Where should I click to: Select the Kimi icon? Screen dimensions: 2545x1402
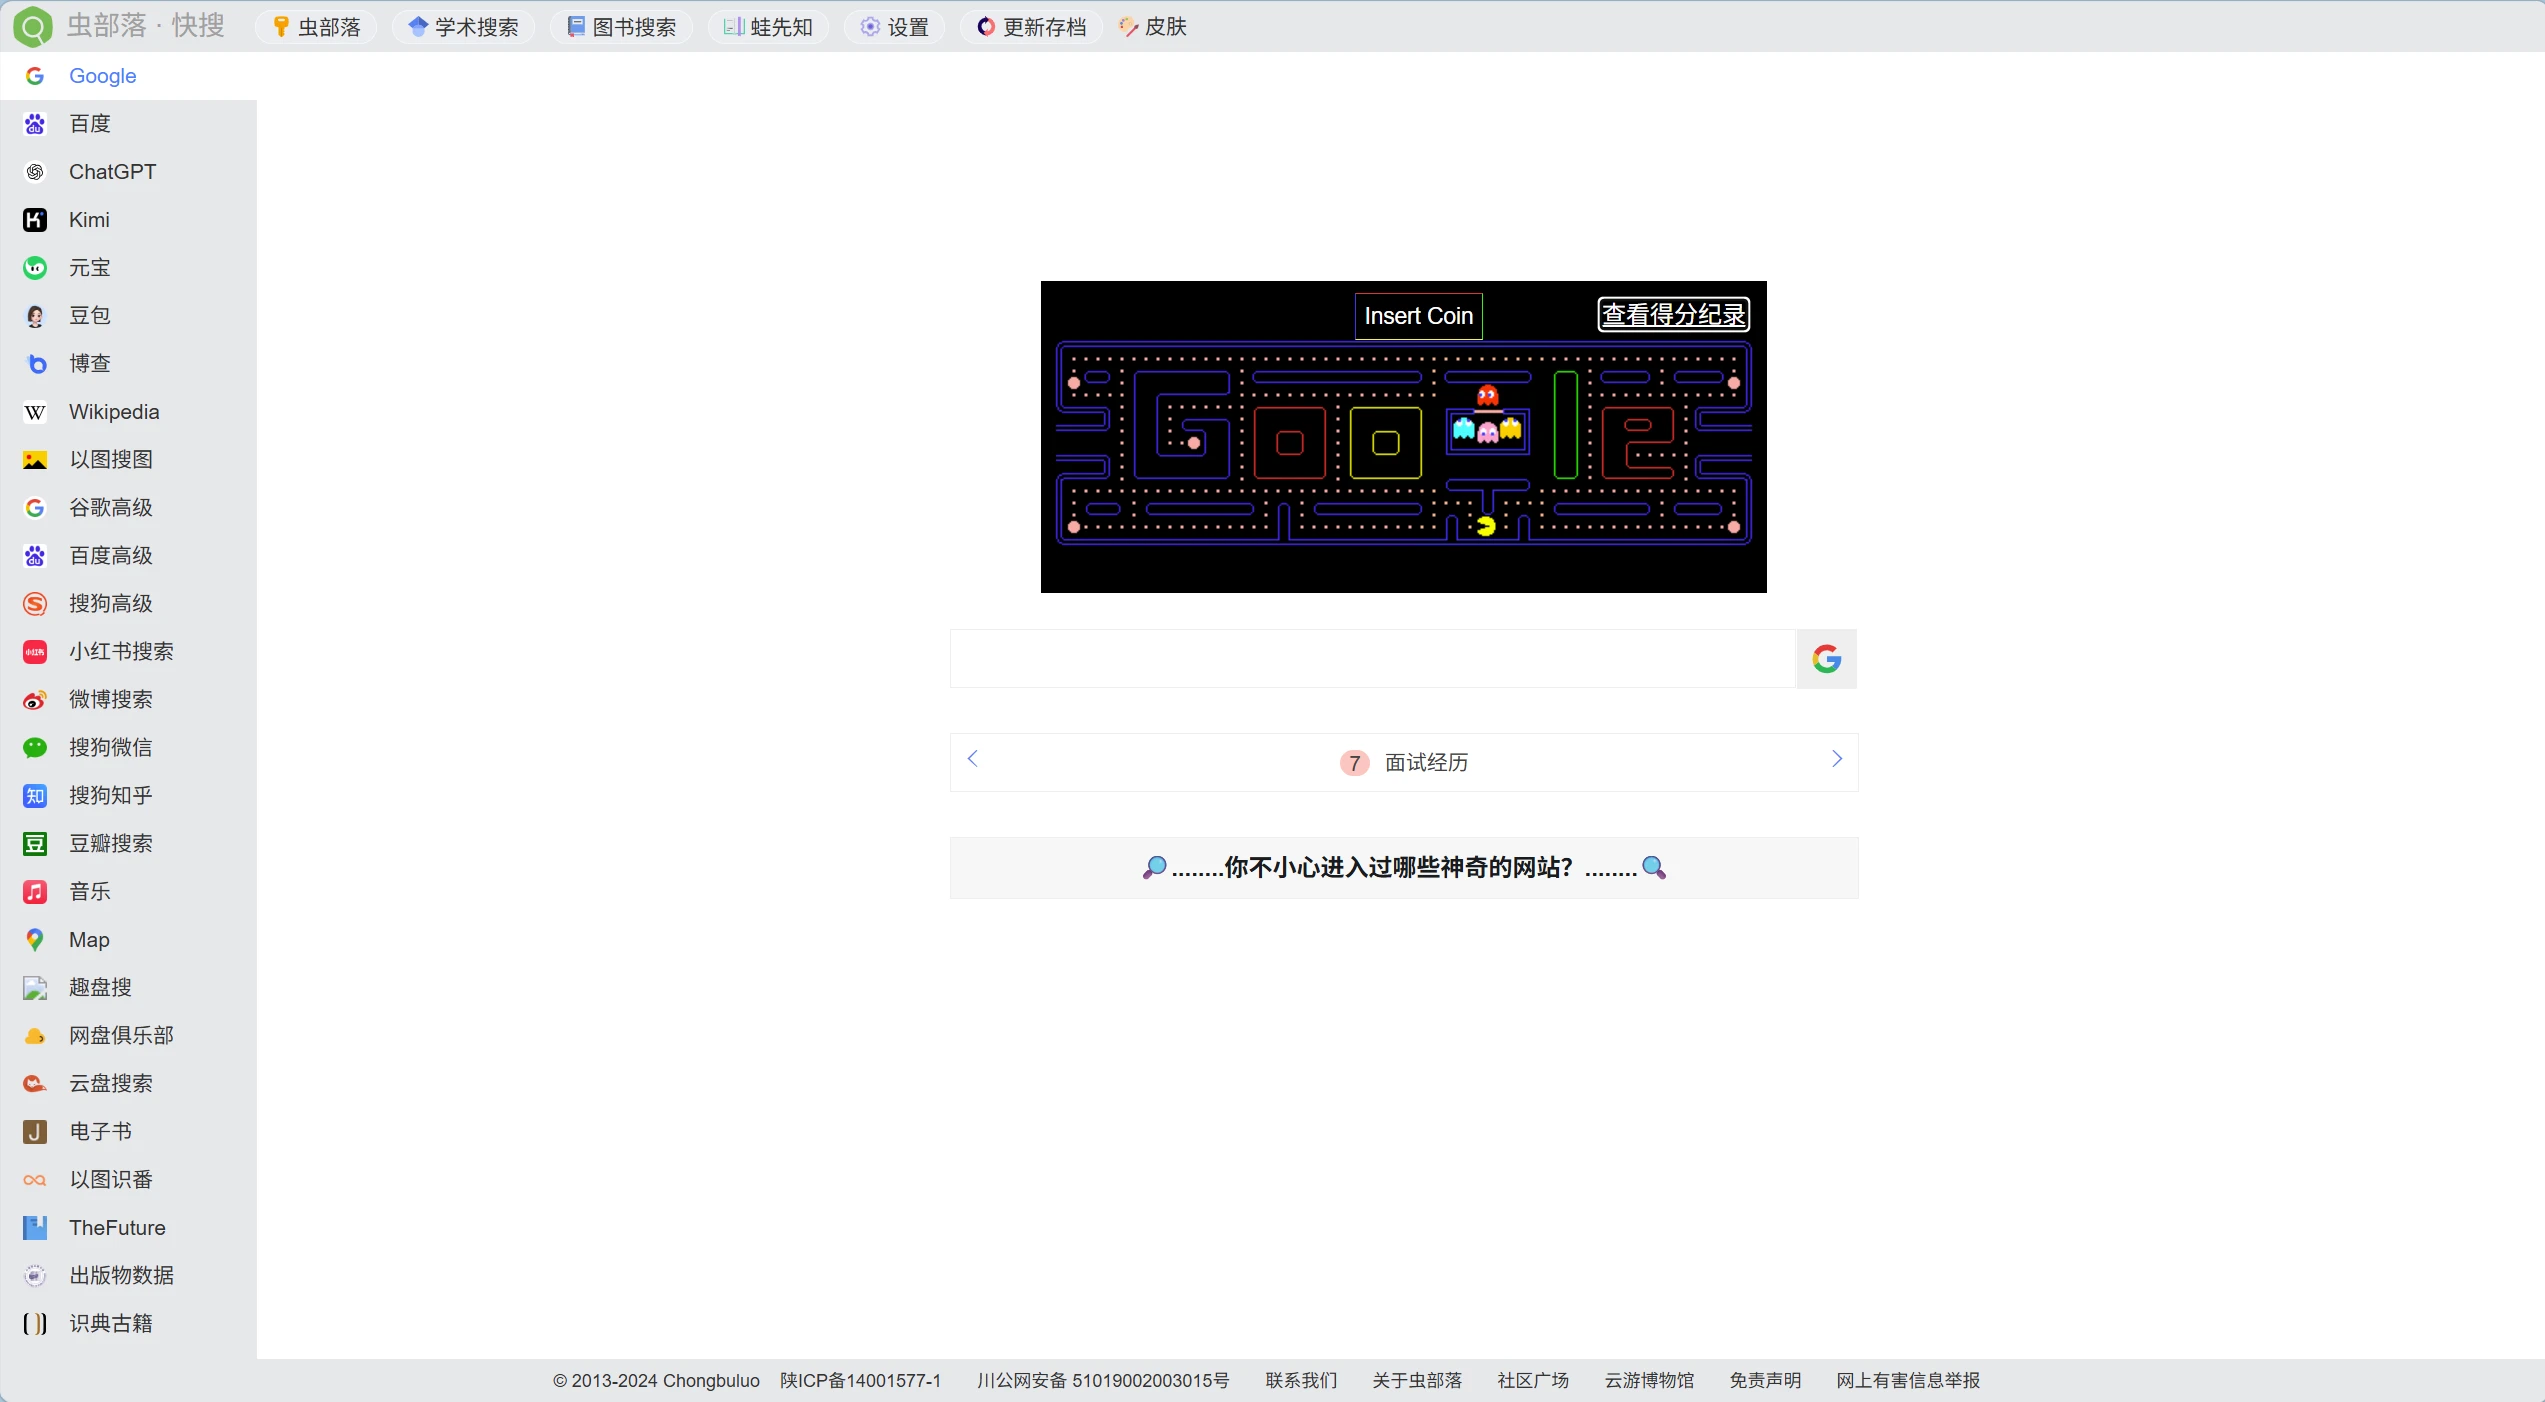35,220
